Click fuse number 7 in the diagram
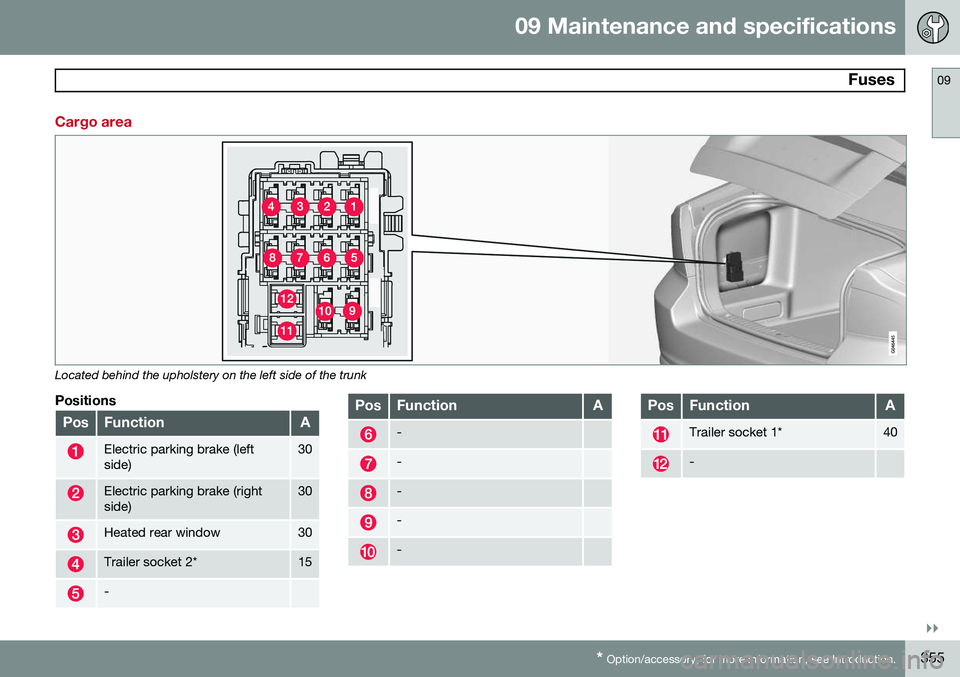The width and height of the screenshot is (960, 677). coord(299,258)
